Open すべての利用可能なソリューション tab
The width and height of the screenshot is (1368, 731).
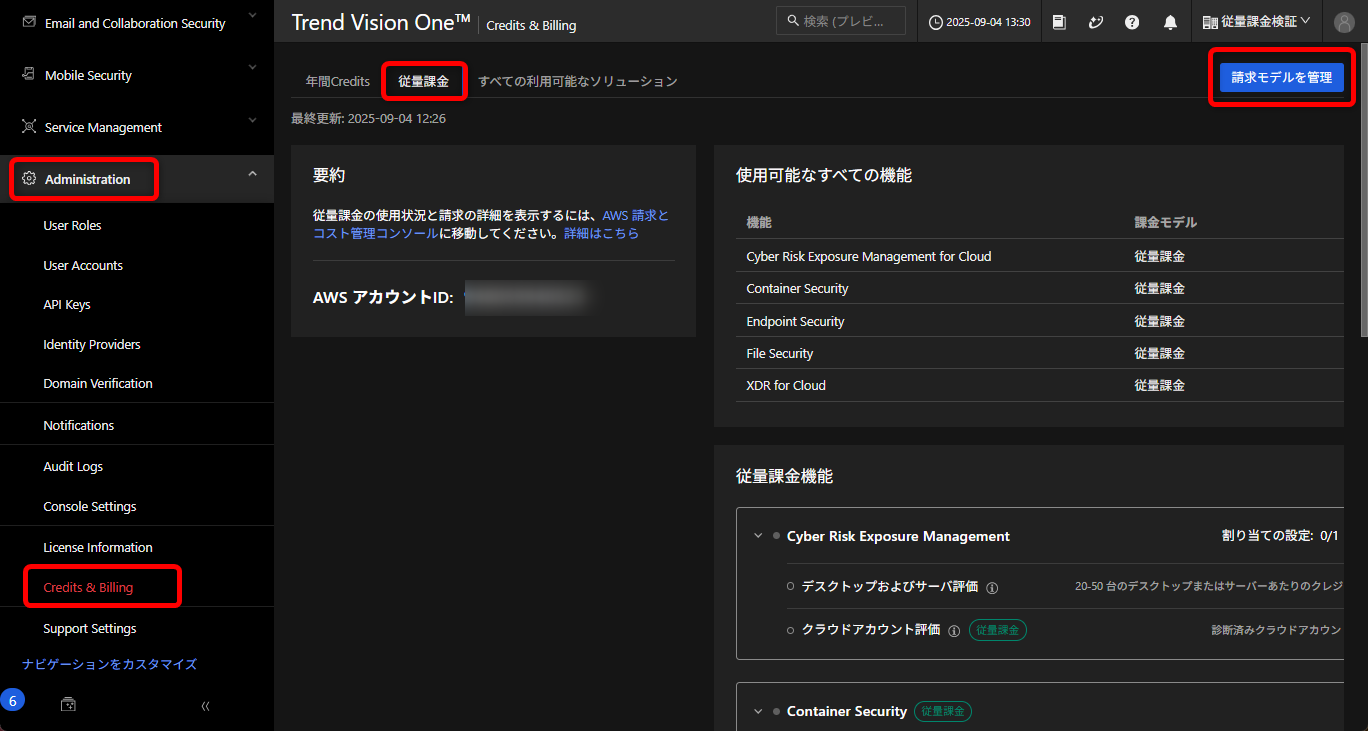coord(578,81)
